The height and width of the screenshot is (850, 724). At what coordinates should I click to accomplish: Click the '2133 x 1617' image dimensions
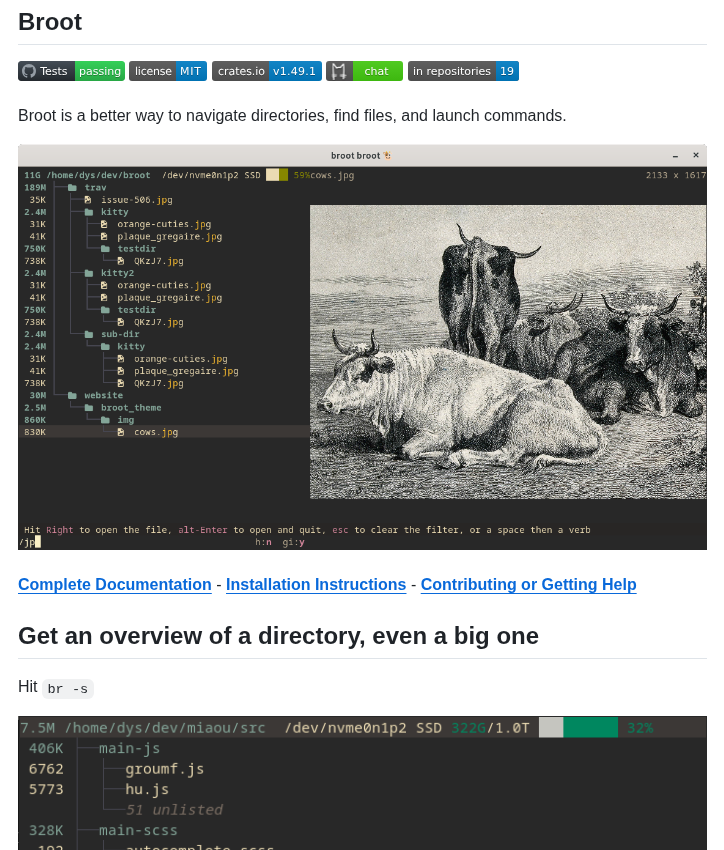[676, 175]
